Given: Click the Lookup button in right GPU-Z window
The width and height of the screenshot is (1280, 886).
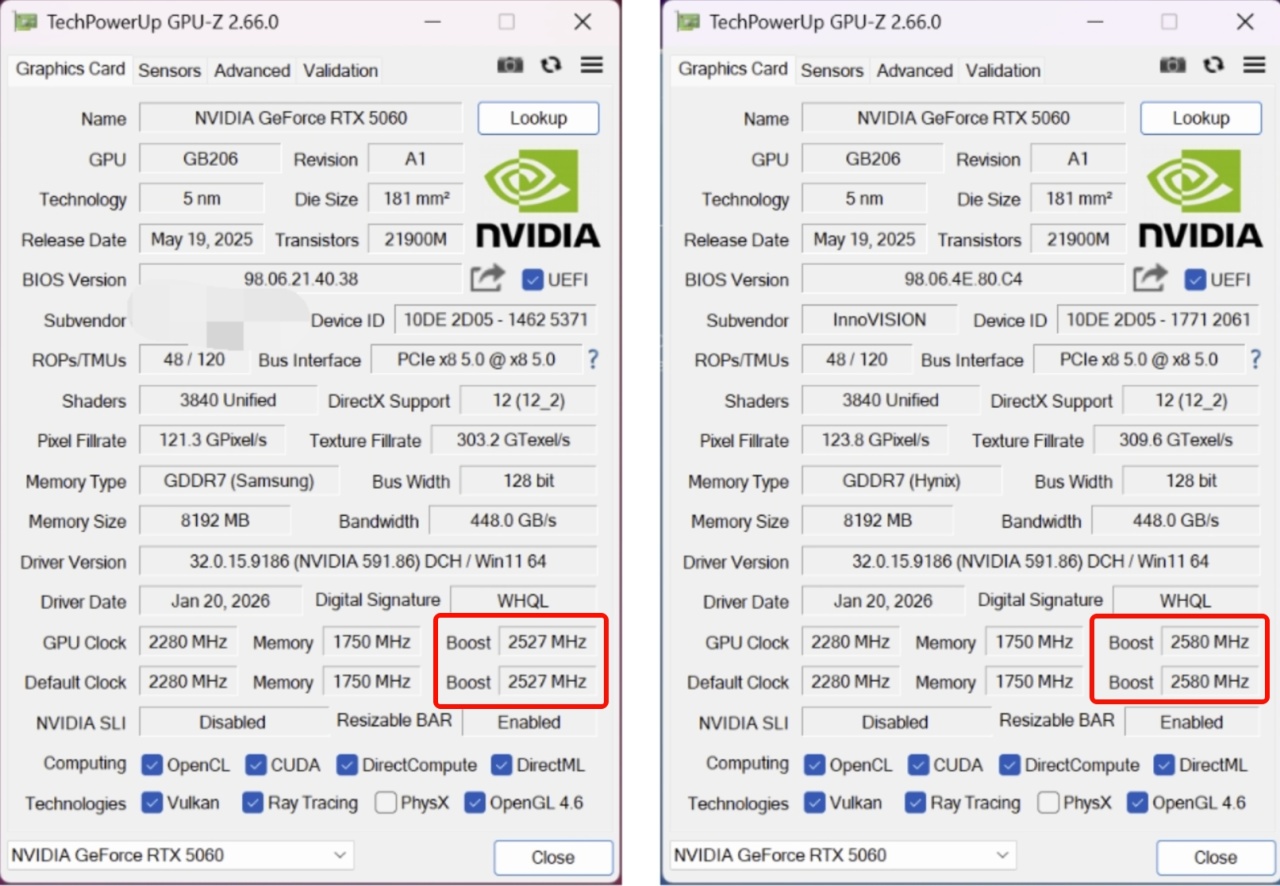Looking at the screenshot, I should pos(1201,118).
